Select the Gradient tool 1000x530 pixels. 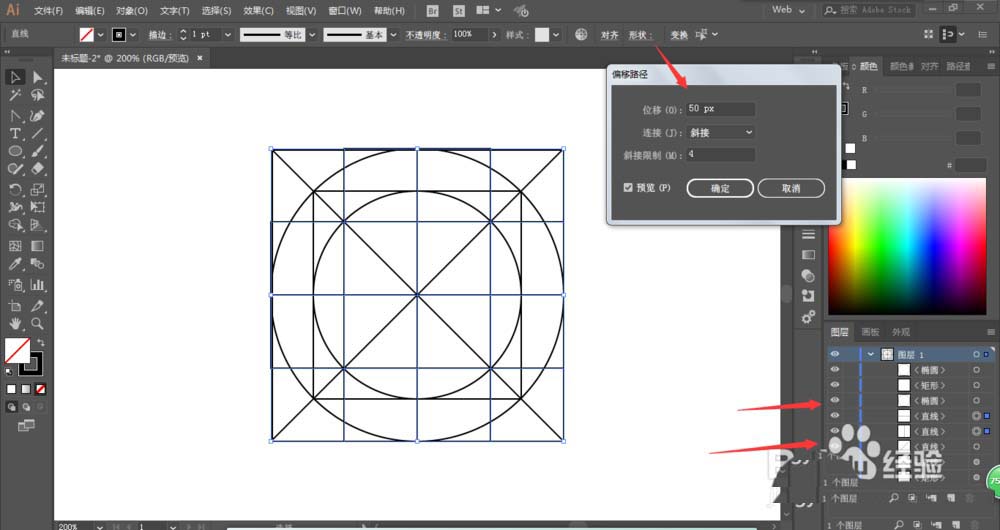coord(38,246)
